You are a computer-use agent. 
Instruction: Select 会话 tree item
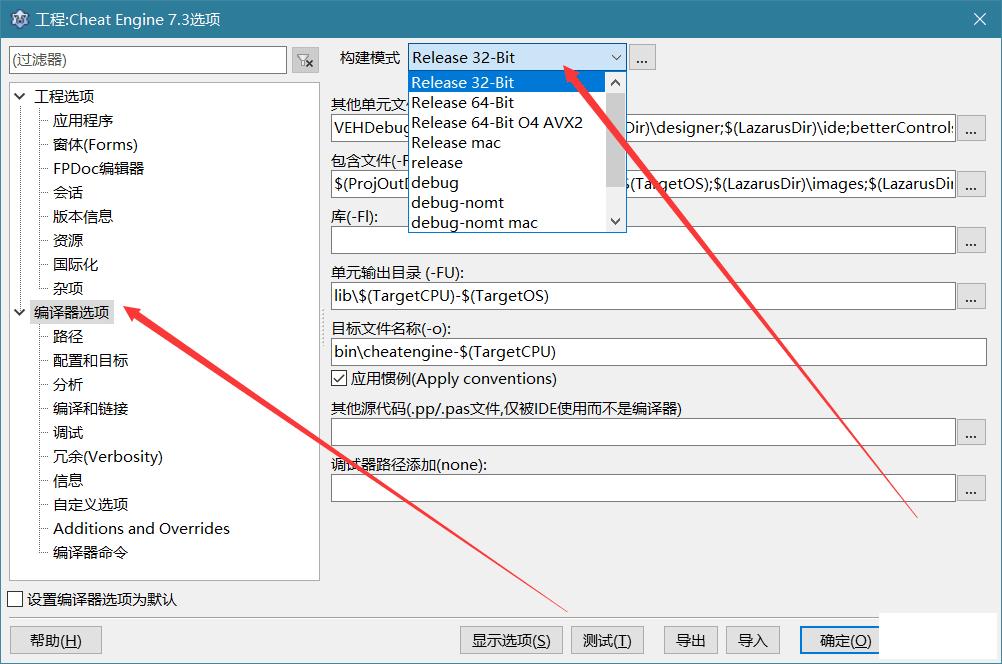click(68, 193)
